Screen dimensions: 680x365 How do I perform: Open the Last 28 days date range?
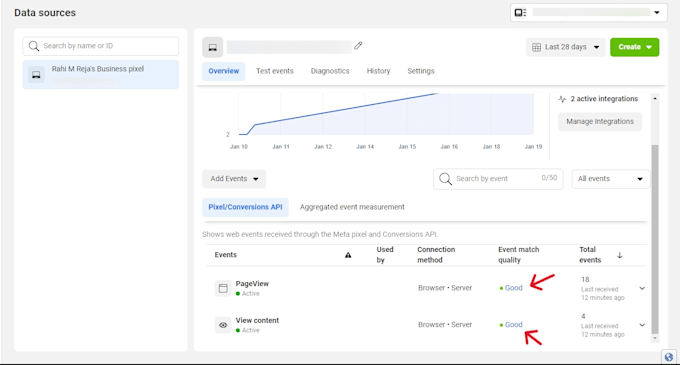pyautogui.click(x=566, y=47)
